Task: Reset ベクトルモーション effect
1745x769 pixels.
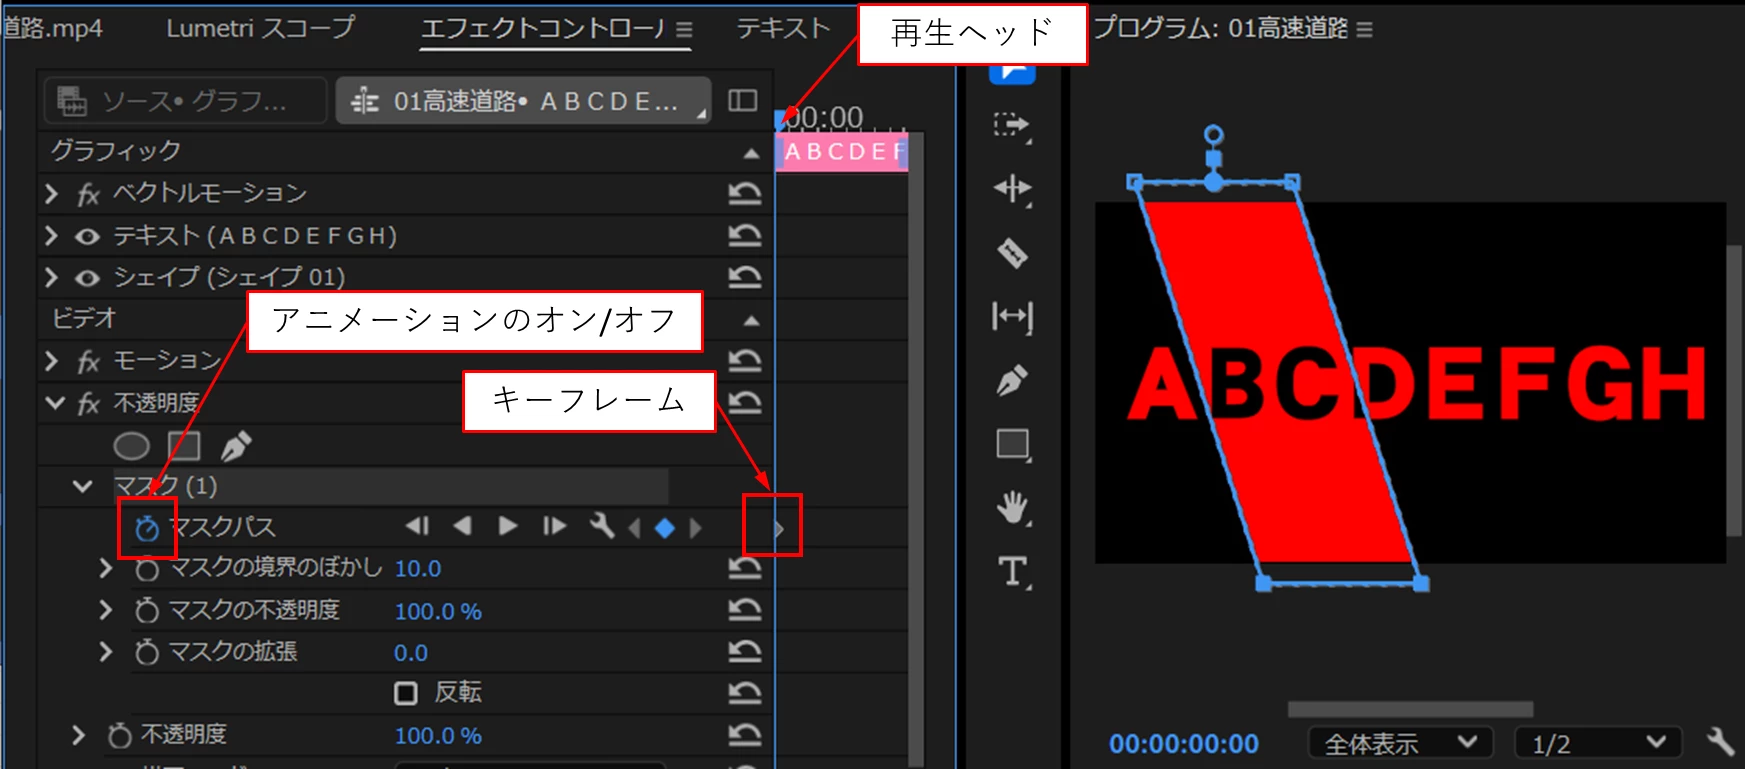Action: (745, 193)
